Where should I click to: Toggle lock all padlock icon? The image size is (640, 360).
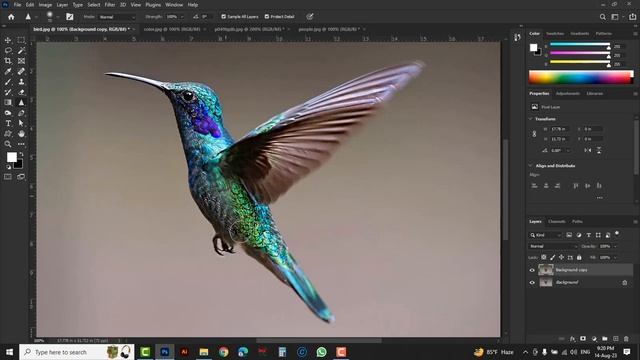point(579,257)
